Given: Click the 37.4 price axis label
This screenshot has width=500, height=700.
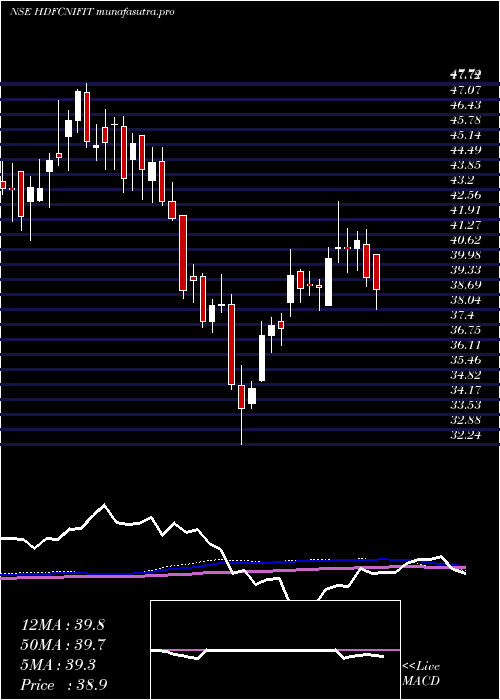Looking at the screenshot, I should (x=462, y=315).
